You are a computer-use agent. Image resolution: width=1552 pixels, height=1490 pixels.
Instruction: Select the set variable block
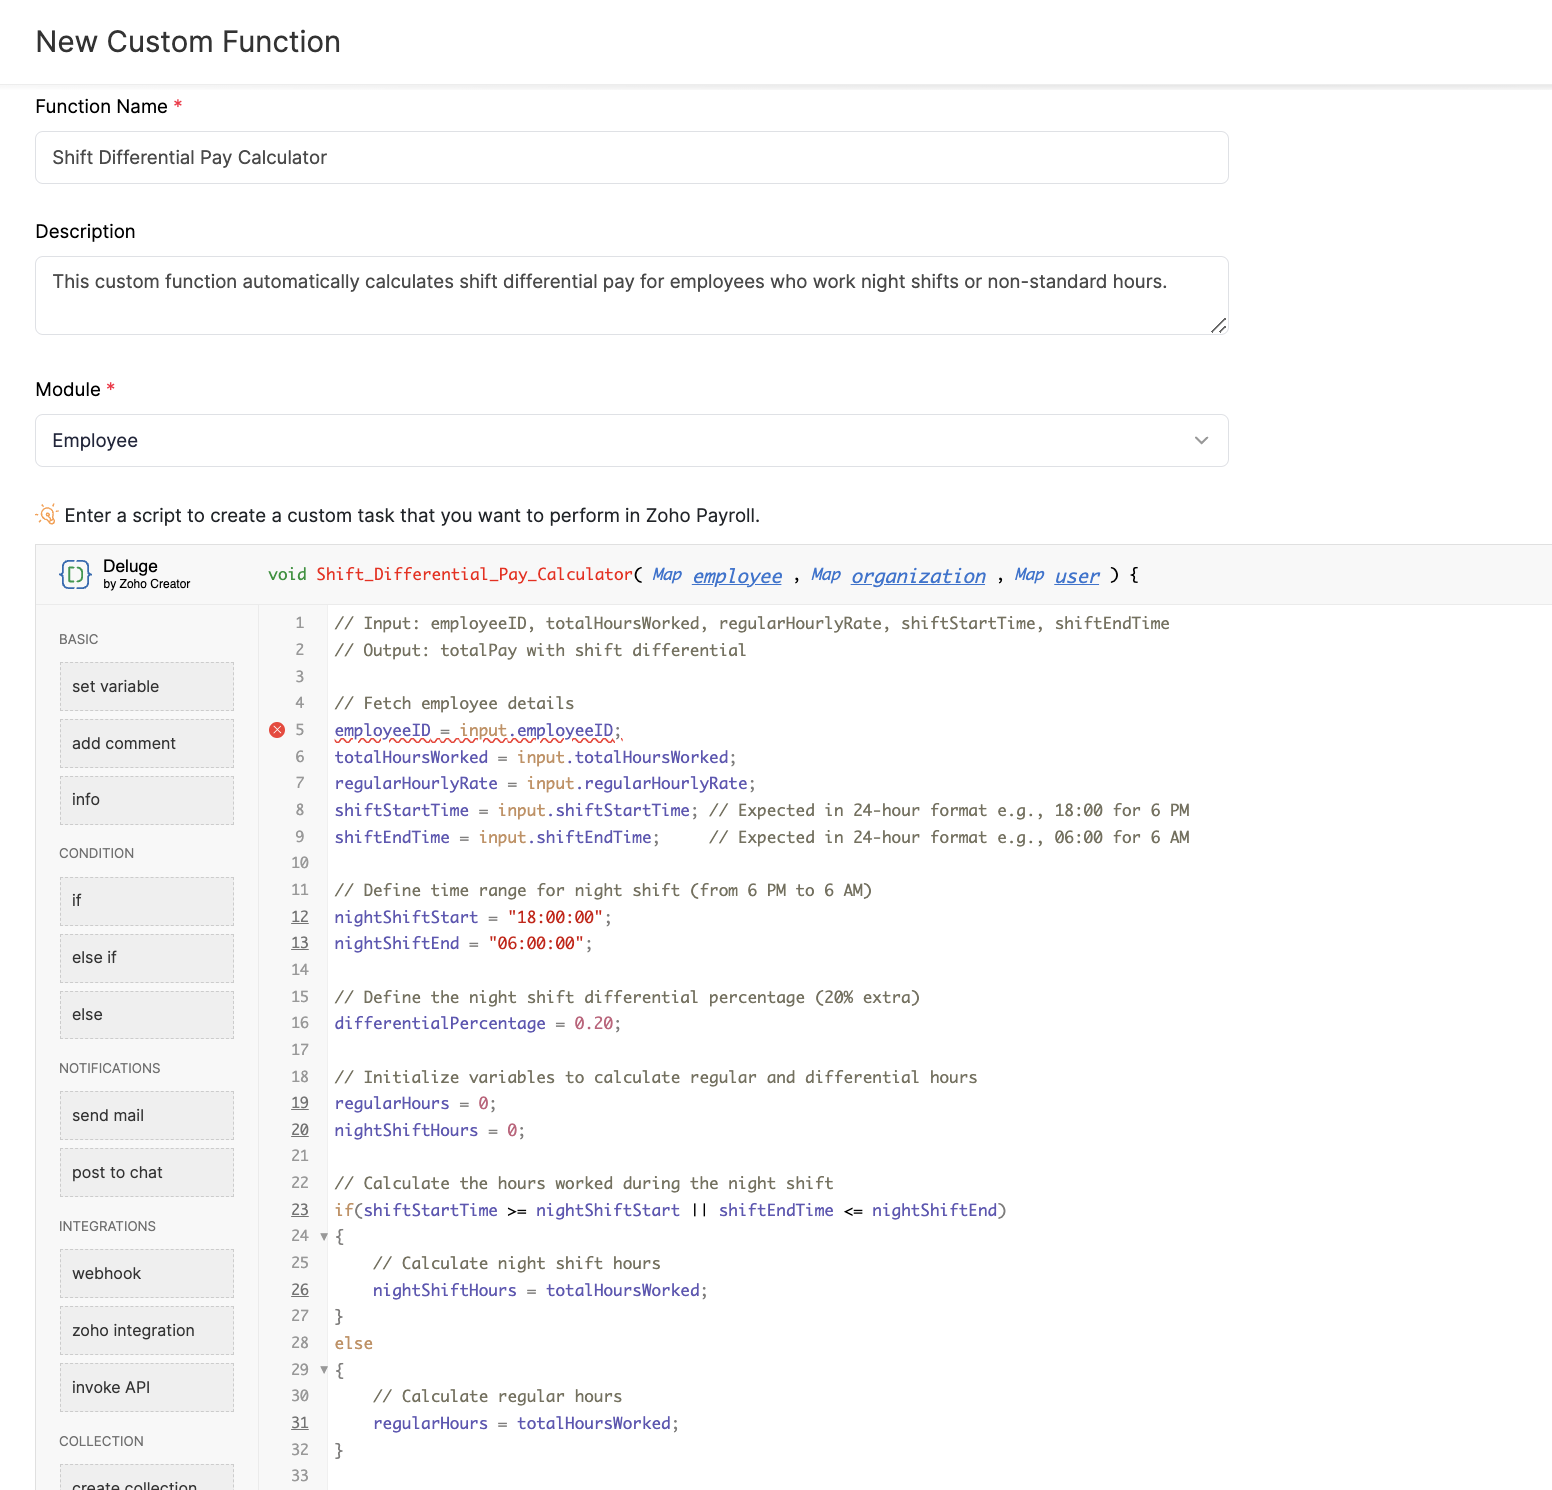(146, 687)
